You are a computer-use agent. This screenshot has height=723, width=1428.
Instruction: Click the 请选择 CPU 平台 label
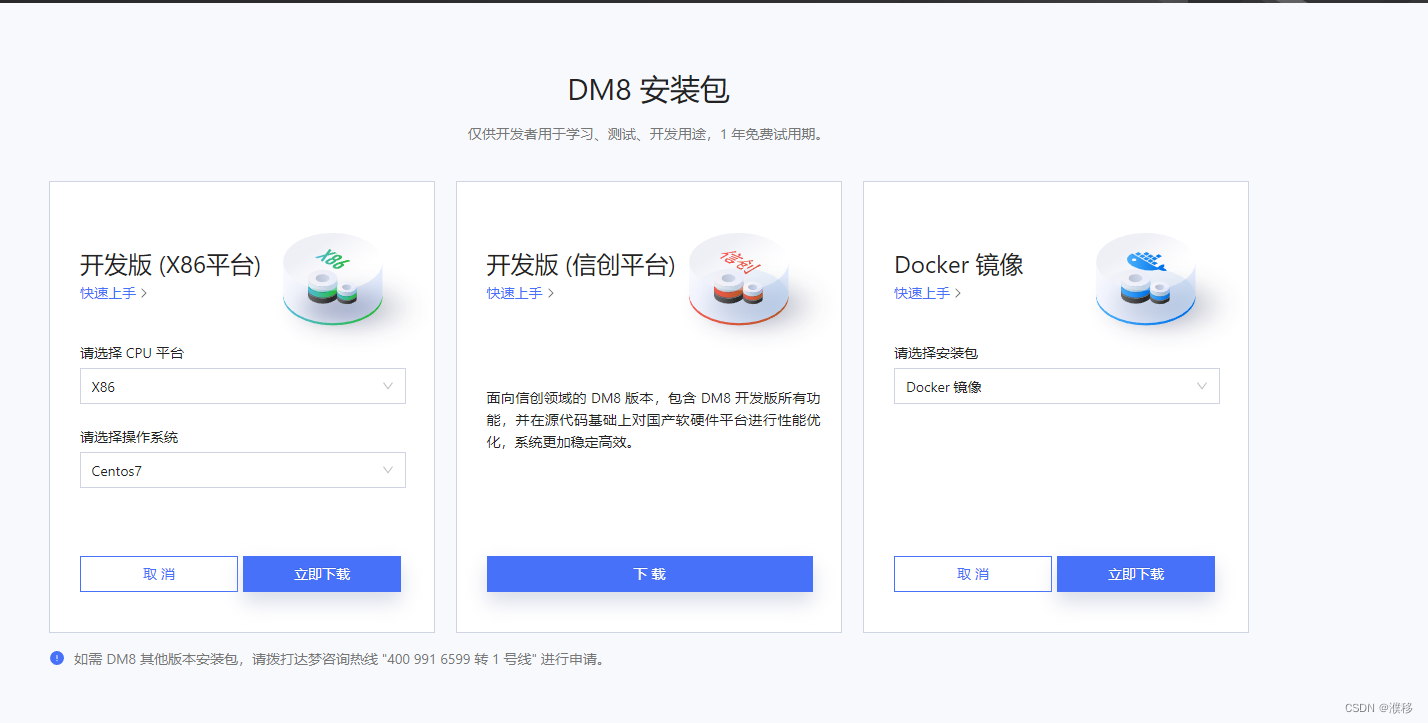[x=132, y=353]
